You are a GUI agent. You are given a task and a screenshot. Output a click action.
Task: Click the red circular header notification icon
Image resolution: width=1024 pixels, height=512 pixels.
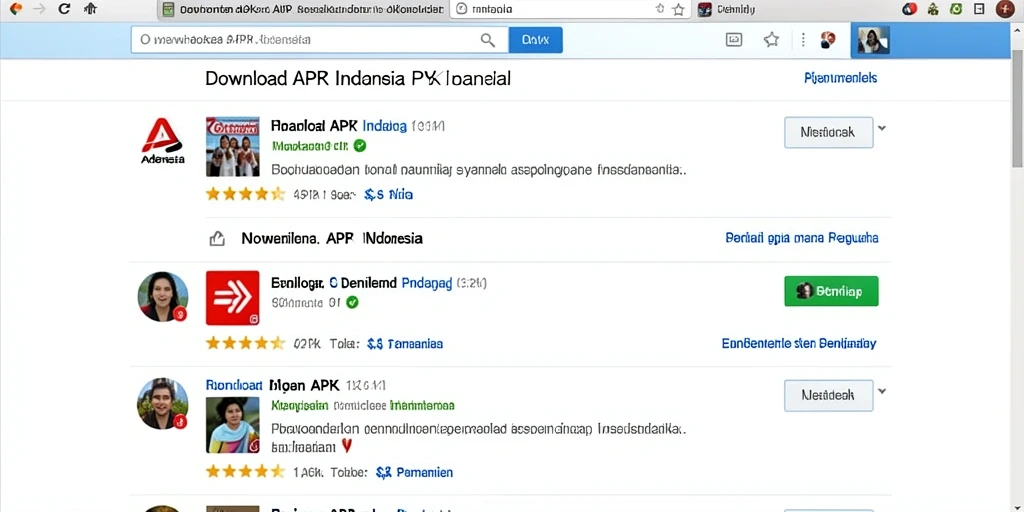(x=828, y=40)
